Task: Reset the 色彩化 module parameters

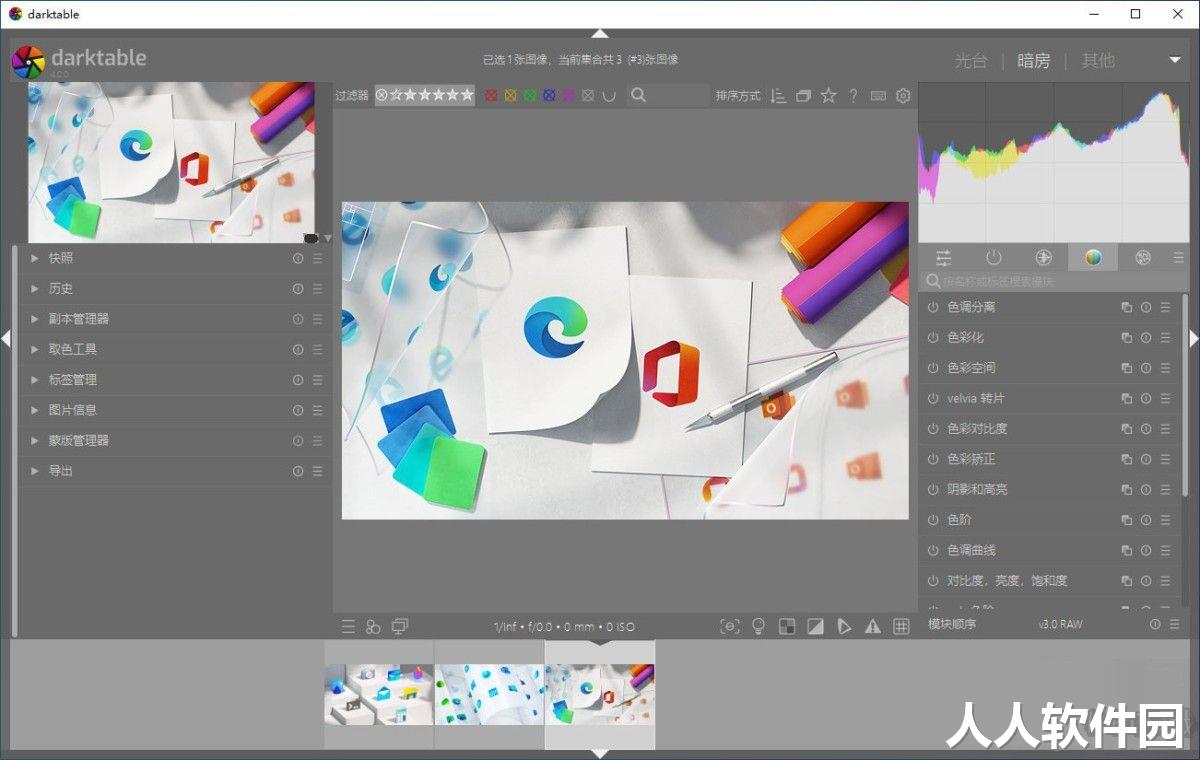Action: point(1146,338)
